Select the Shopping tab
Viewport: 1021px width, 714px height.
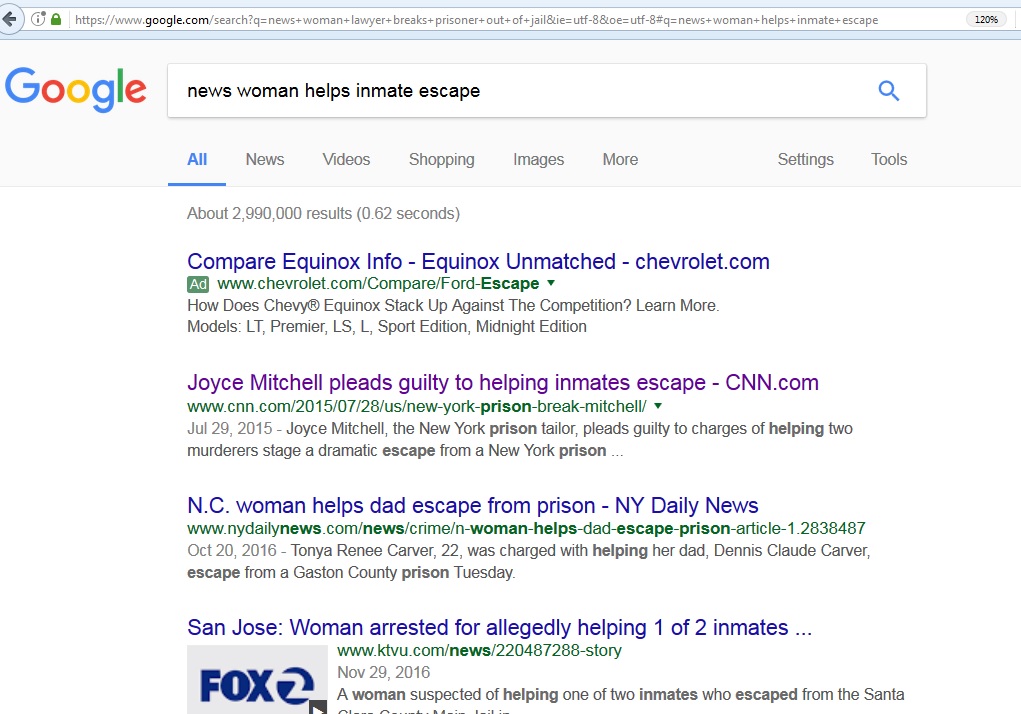[441, 160]
